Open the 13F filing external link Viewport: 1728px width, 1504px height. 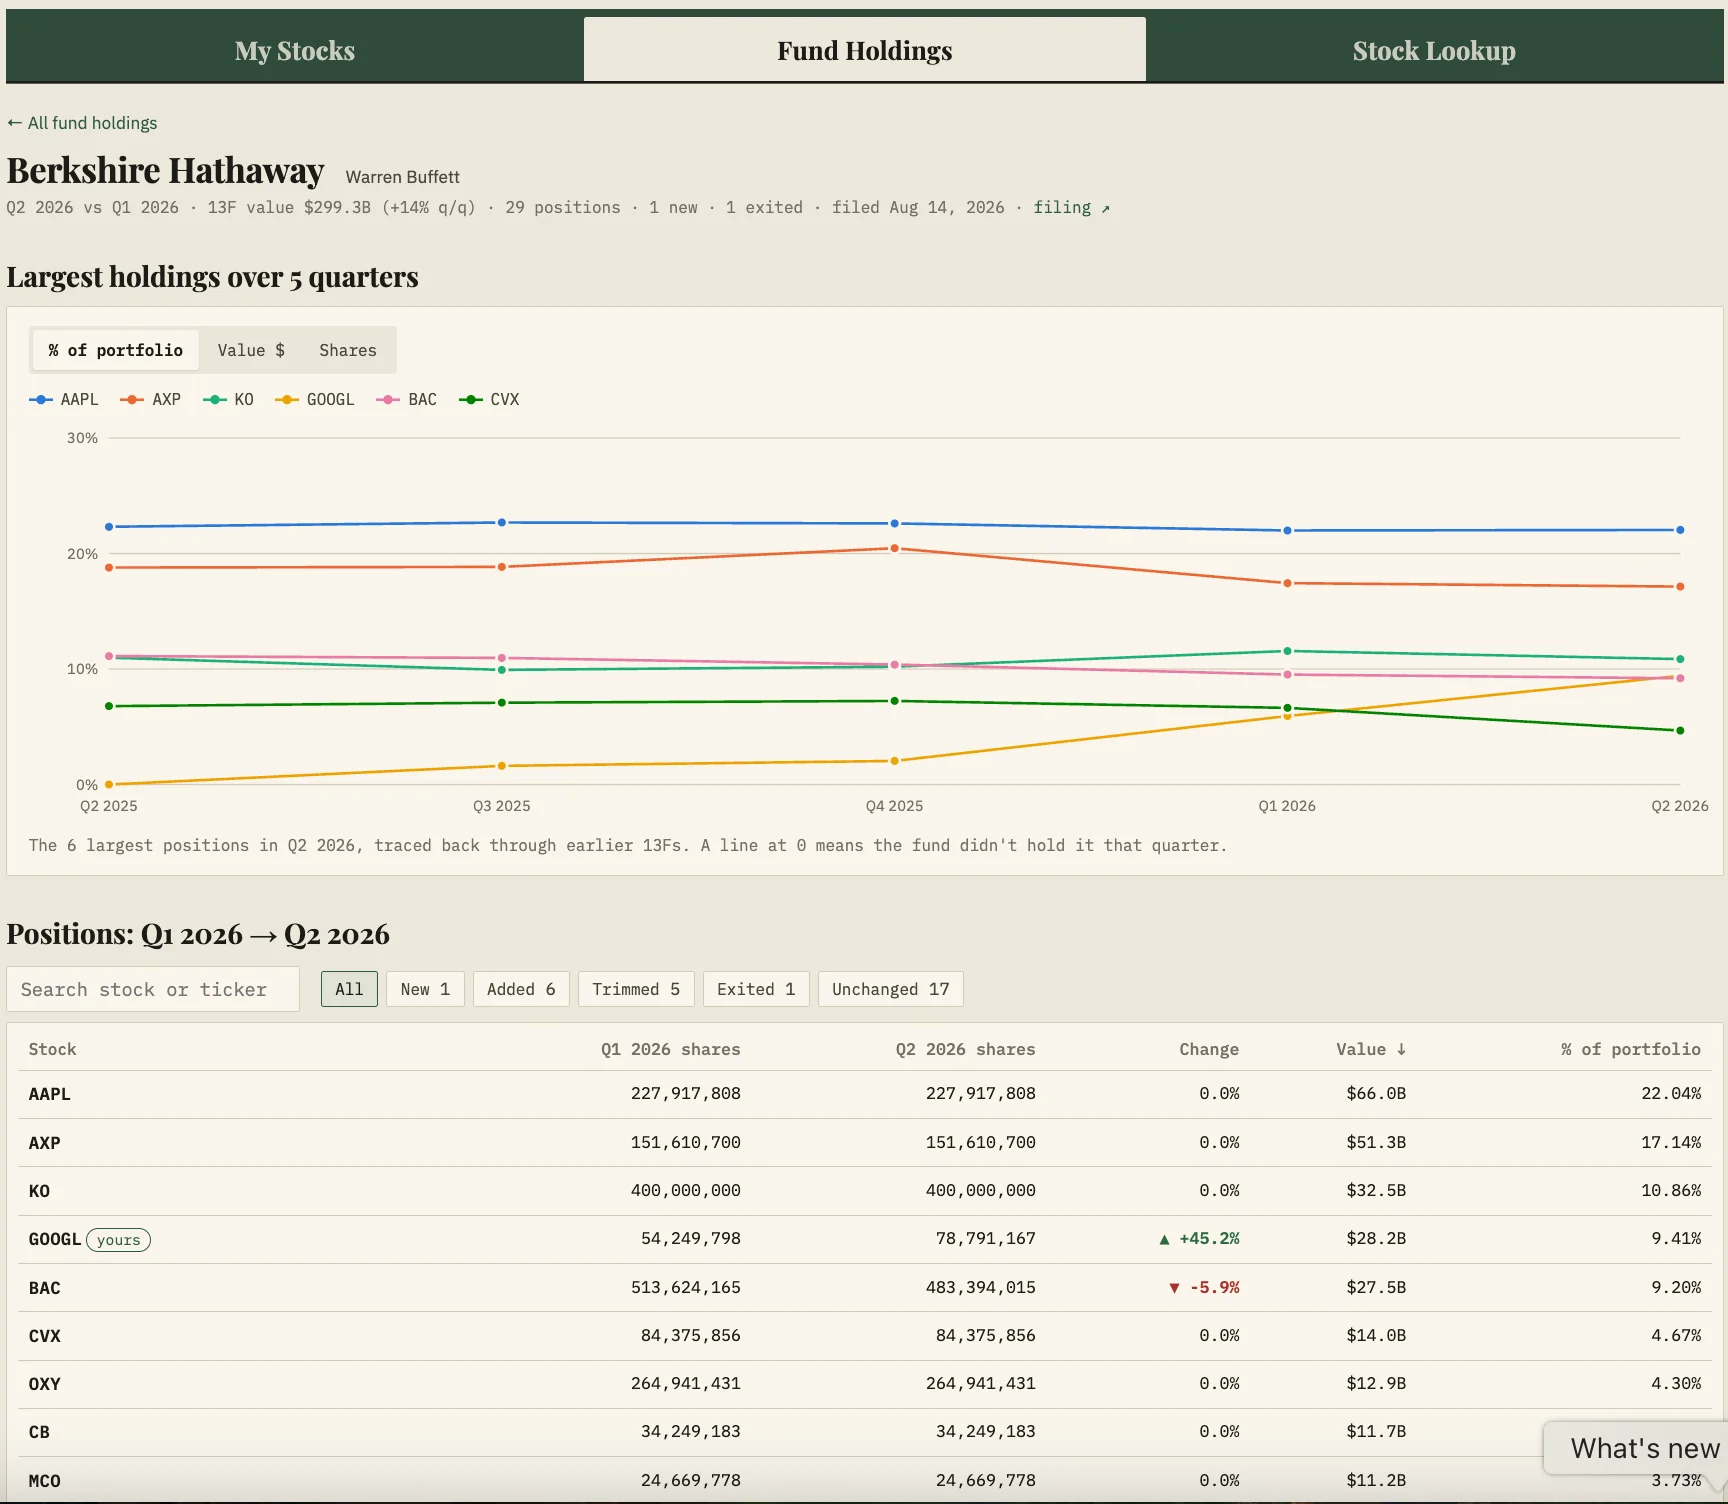point(1071,207)
